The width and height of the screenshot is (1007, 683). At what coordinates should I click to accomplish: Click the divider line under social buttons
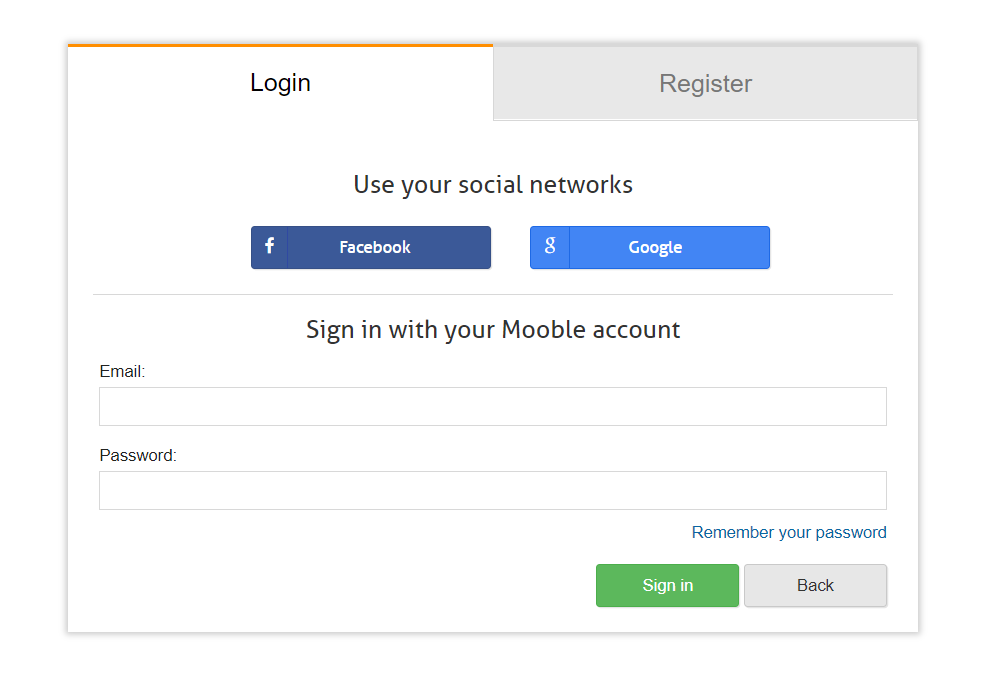pos(493,294)
